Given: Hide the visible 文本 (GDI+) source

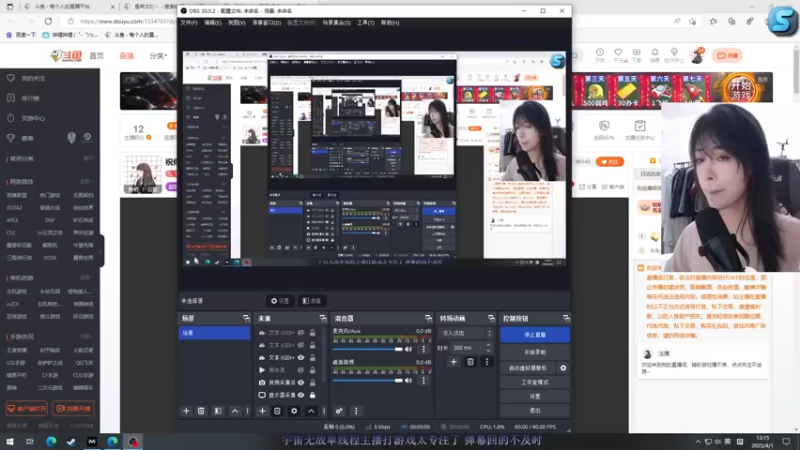Looking at the screenshot, I should coord(301,358).
